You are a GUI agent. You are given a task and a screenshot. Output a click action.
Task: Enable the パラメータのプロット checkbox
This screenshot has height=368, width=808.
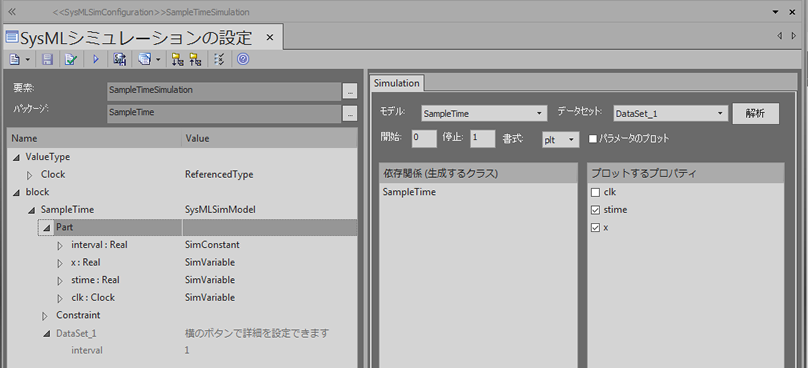593,139
